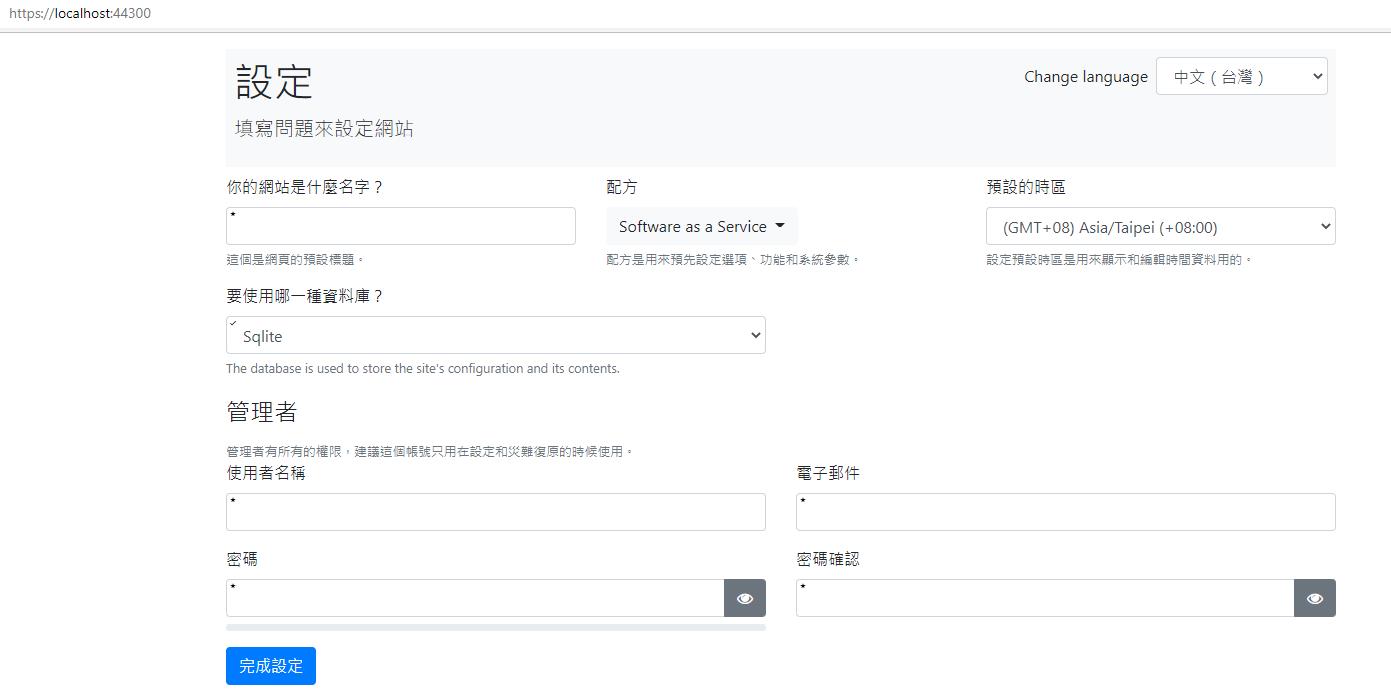The height and width of the screenshot is (697, 1391).
Task: Toggle visibility of the 密碼確認 field
Action: point(1315,598)
